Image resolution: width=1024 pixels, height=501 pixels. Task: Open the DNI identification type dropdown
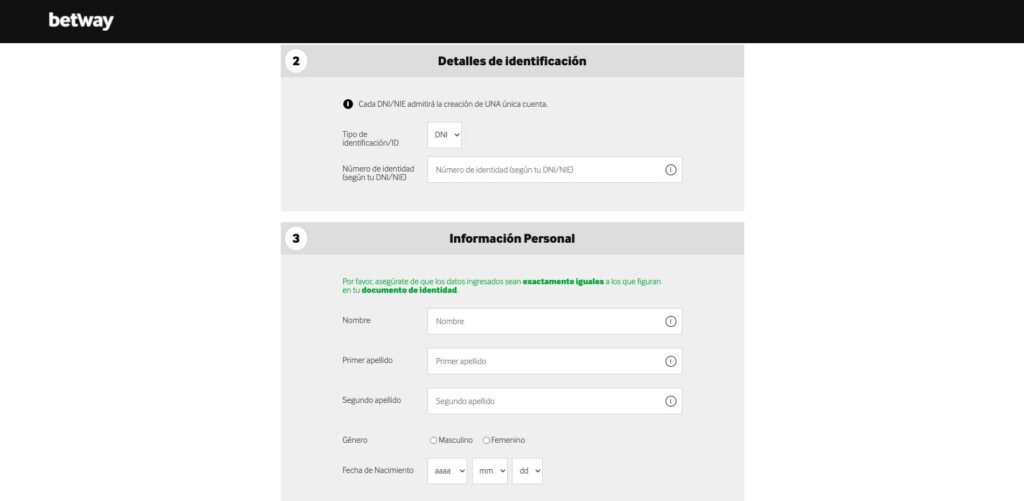445,134
